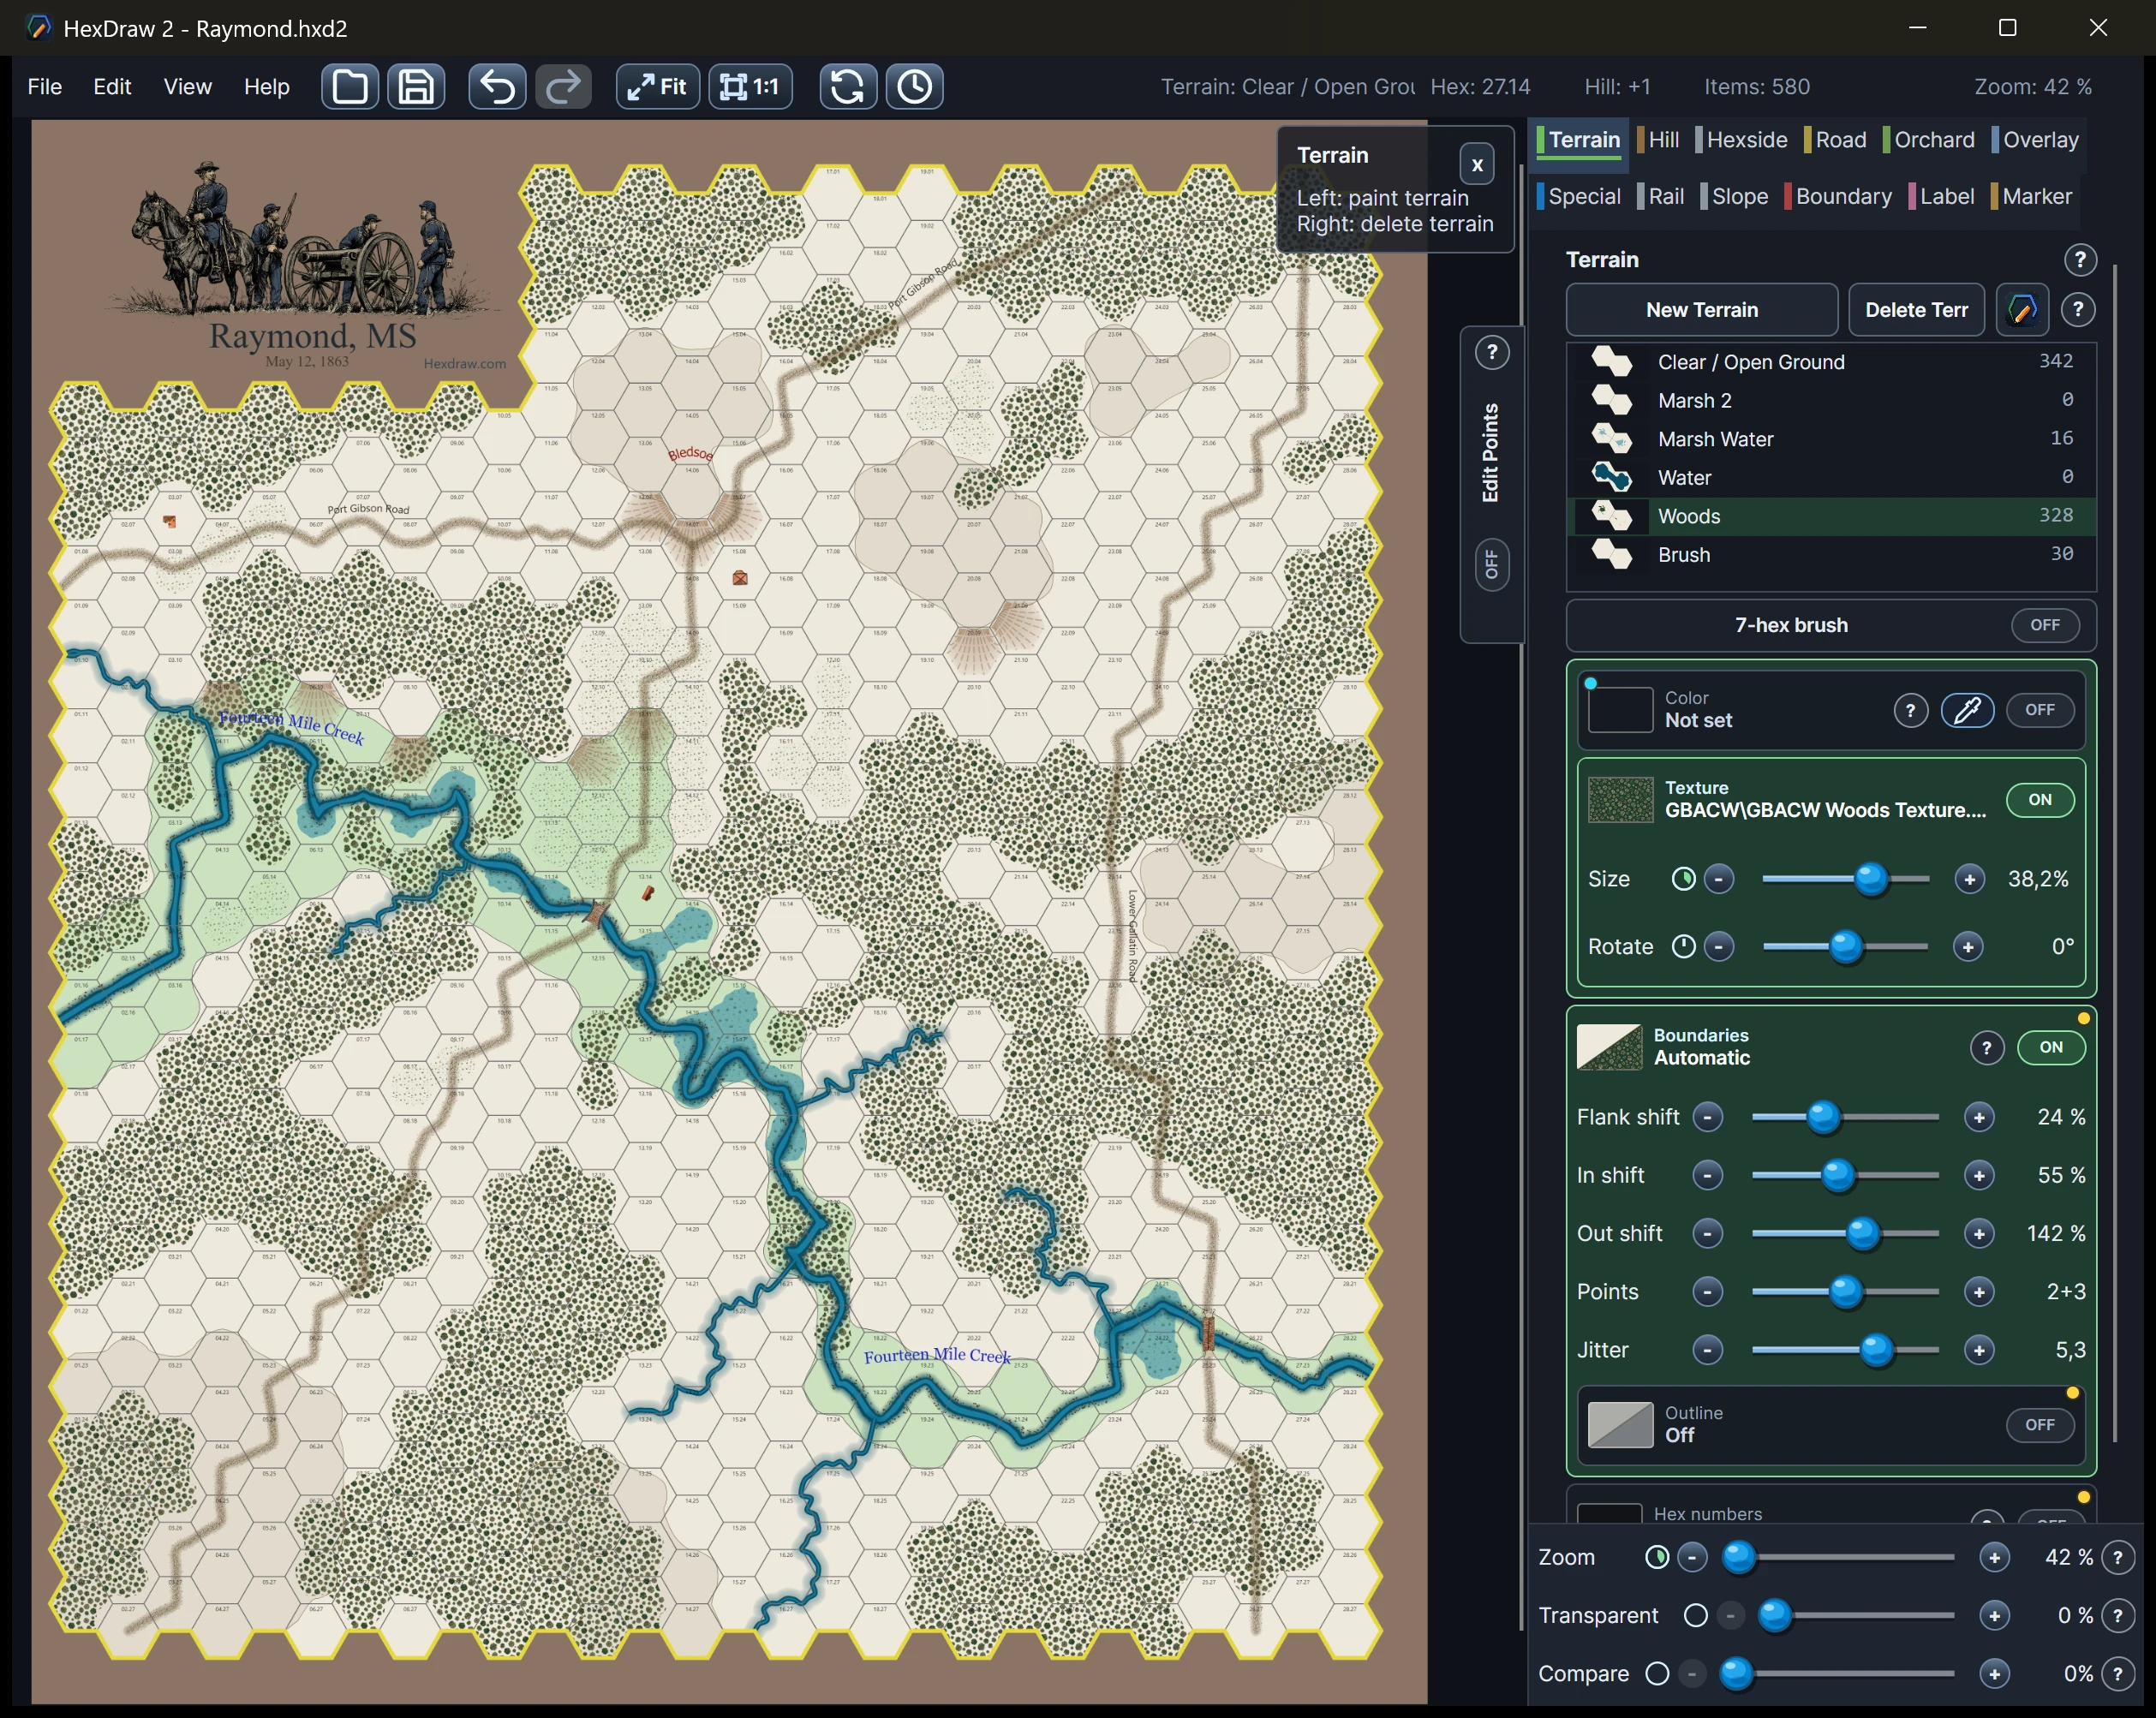Toggle the 7-hex brush switch
The image size is (2156, 1718).
tap(2044, 625)
